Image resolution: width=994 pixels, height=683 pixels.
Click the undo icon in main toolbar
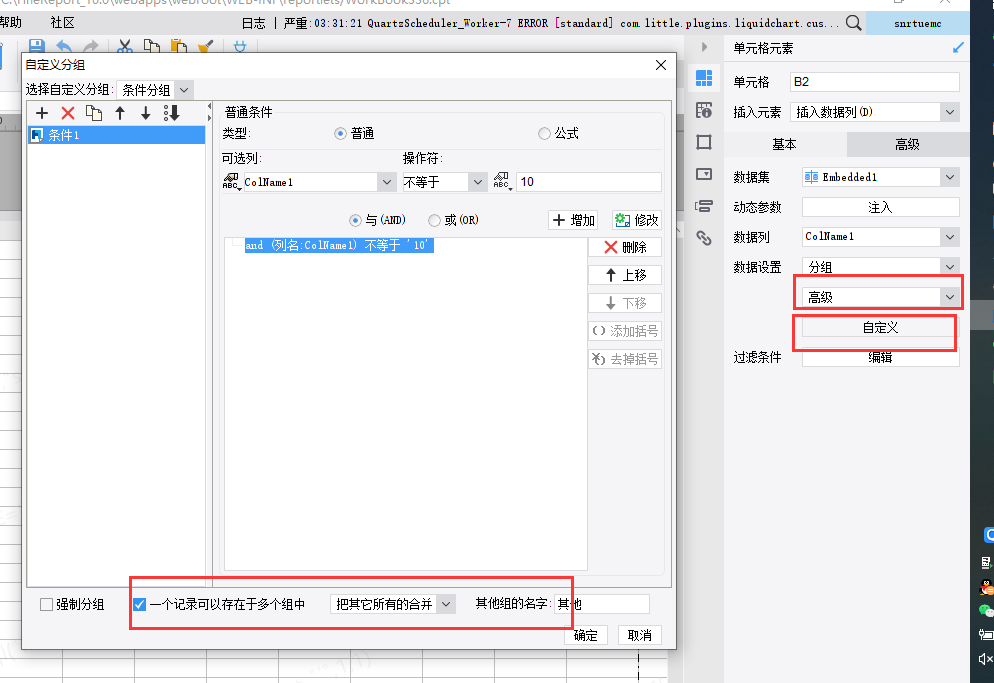63,46
